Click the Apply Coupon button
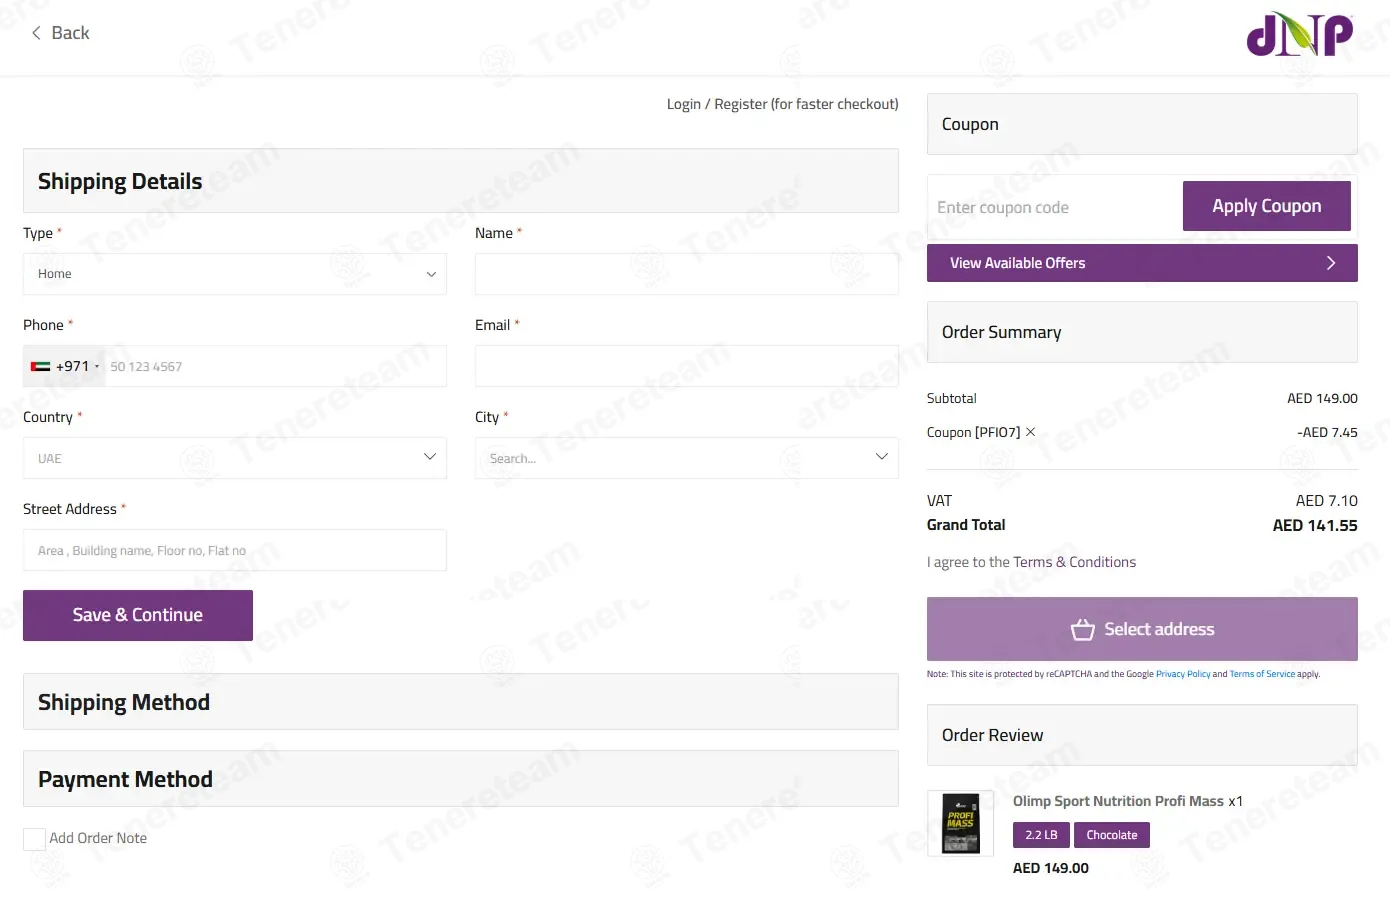The height and width of the screenshot is (906, 1390). (1266, 206)
